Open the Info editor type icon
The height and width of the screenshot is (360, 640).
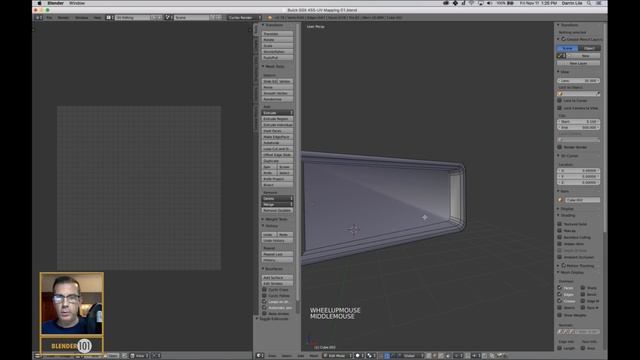pyautogui.click(x=38, y=18)
